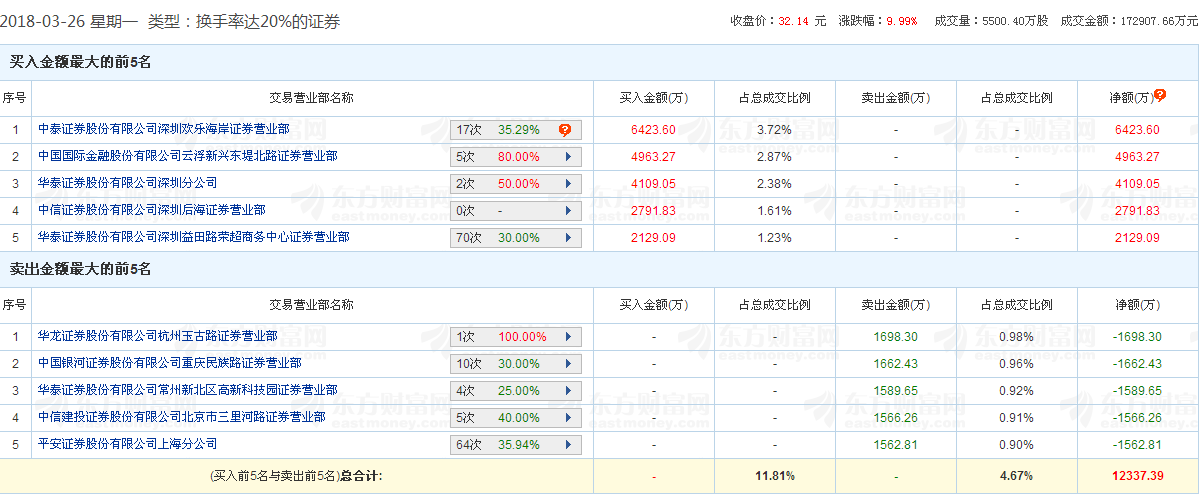Click net amount -1662.43 cell
Screen dimensions: 1201x494
click(x=1135, y=364)
